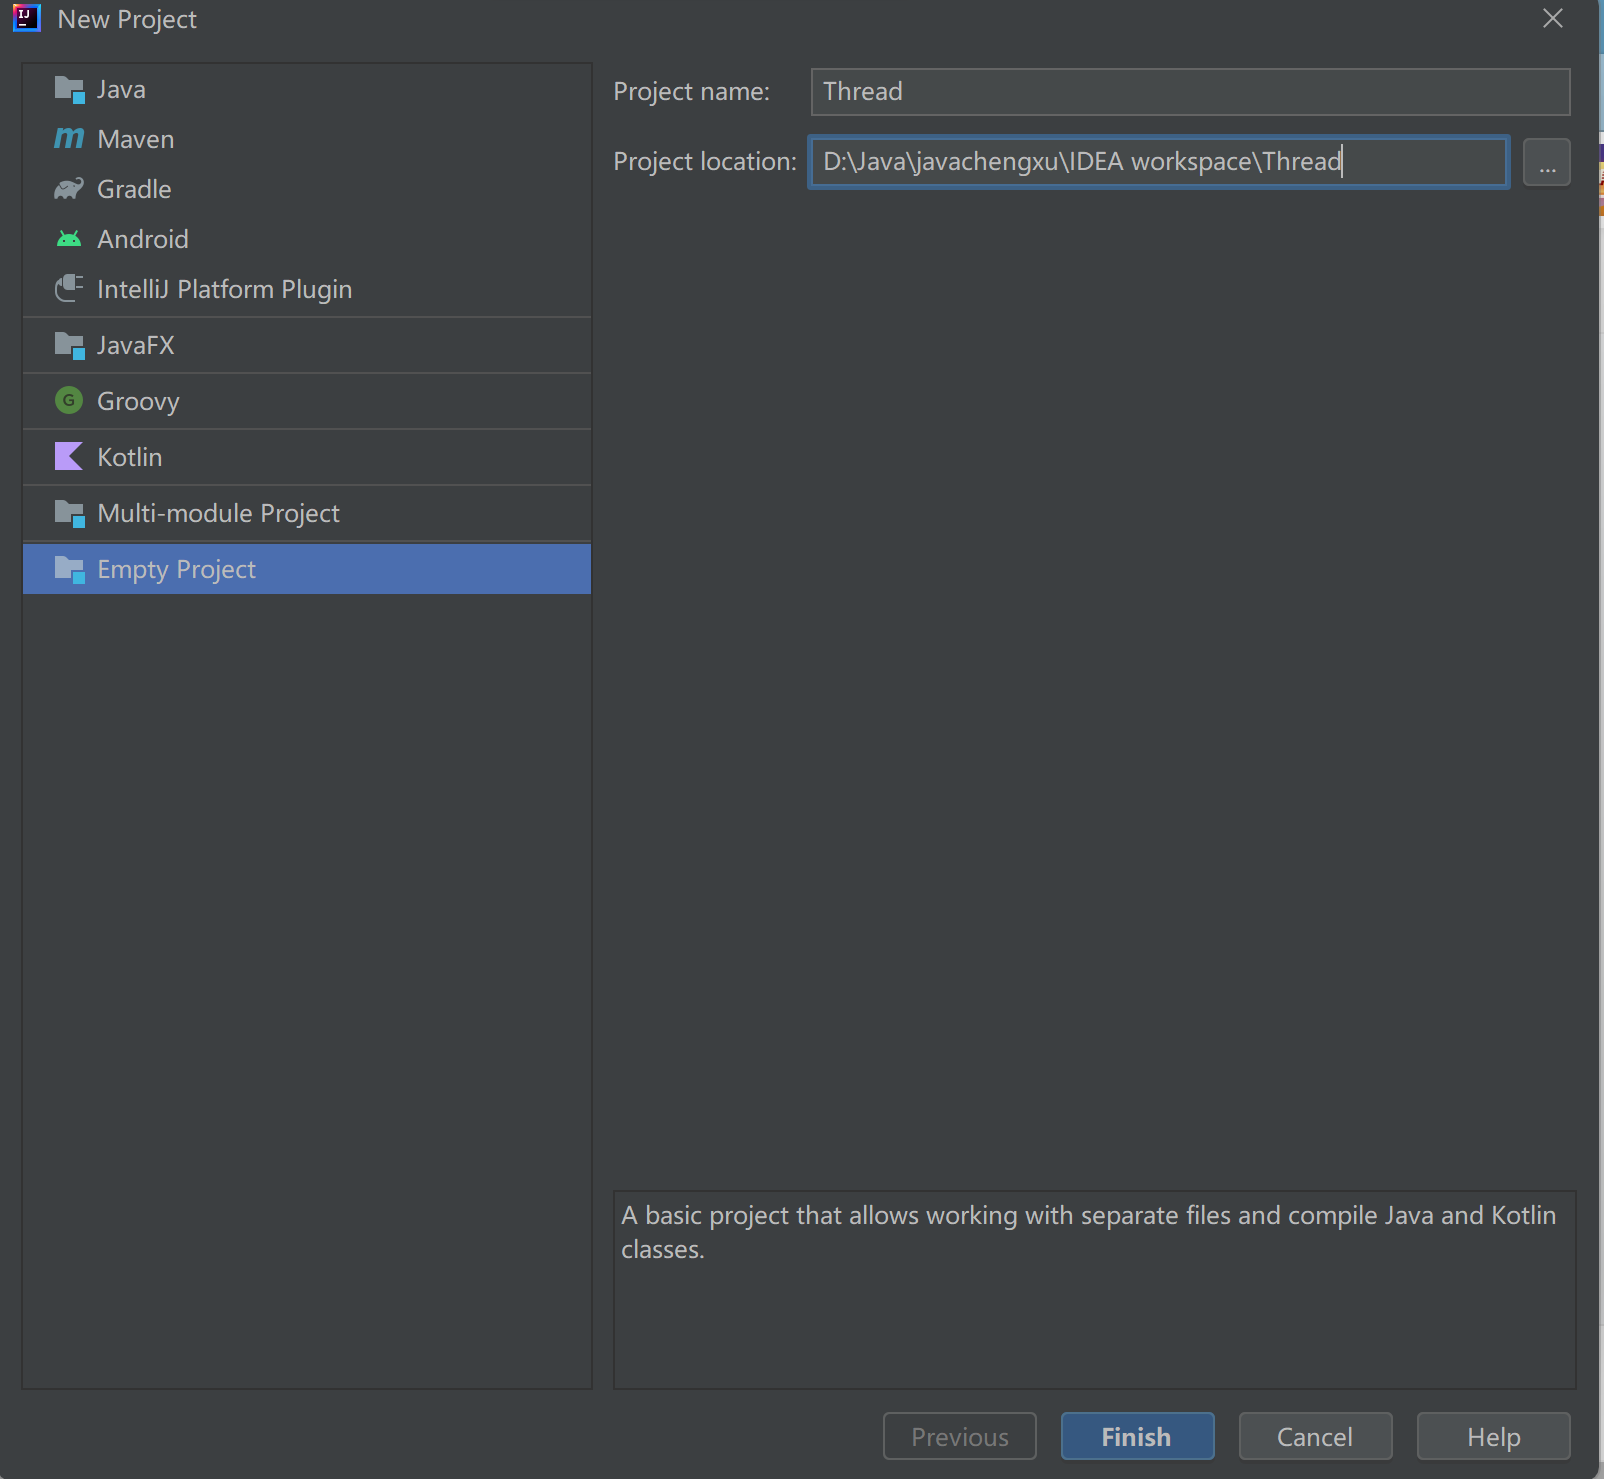Viewport: 1604px width, 1479px height.
Task: Click the Project name label
Action: tap(692, 91)
